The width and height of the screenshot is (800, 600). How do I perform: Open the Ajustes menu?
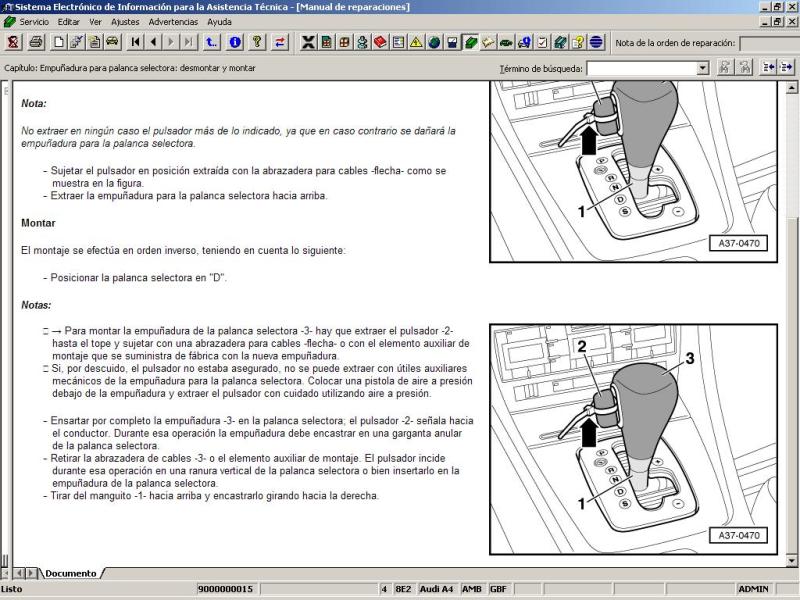125,22
